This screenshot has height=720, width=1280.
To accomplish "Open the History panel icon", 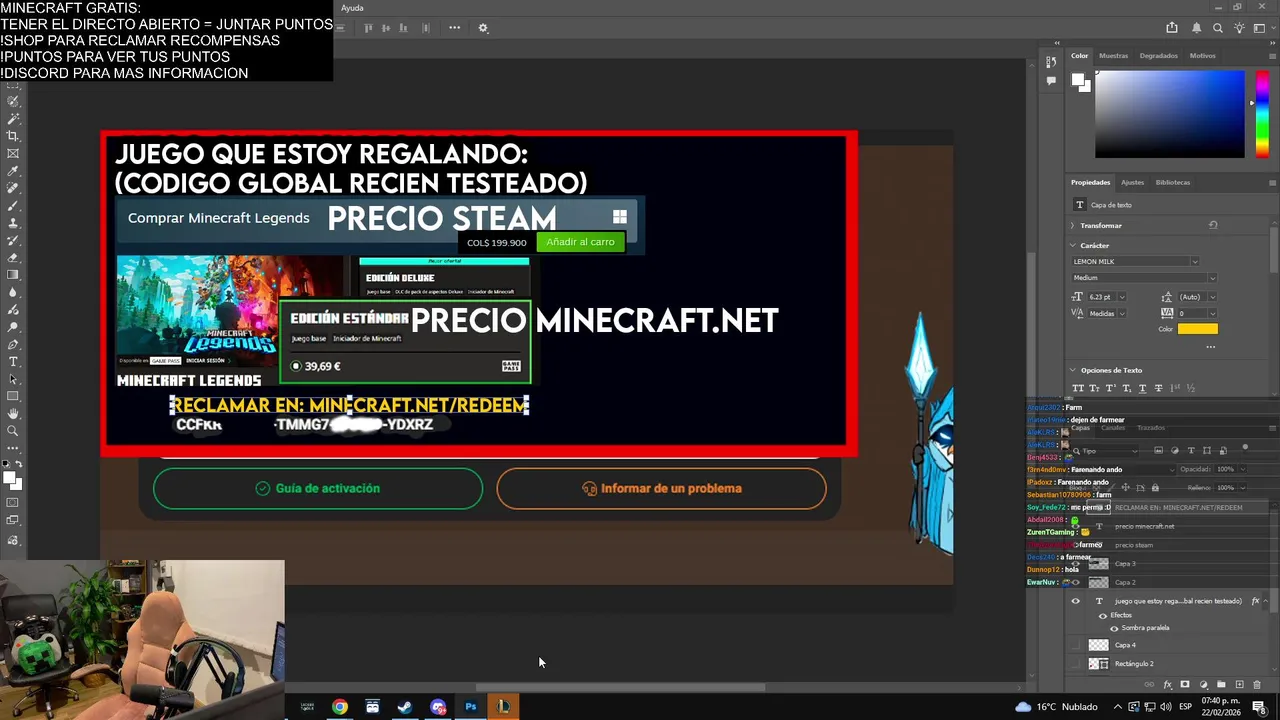I will (x=1051, y=62).
